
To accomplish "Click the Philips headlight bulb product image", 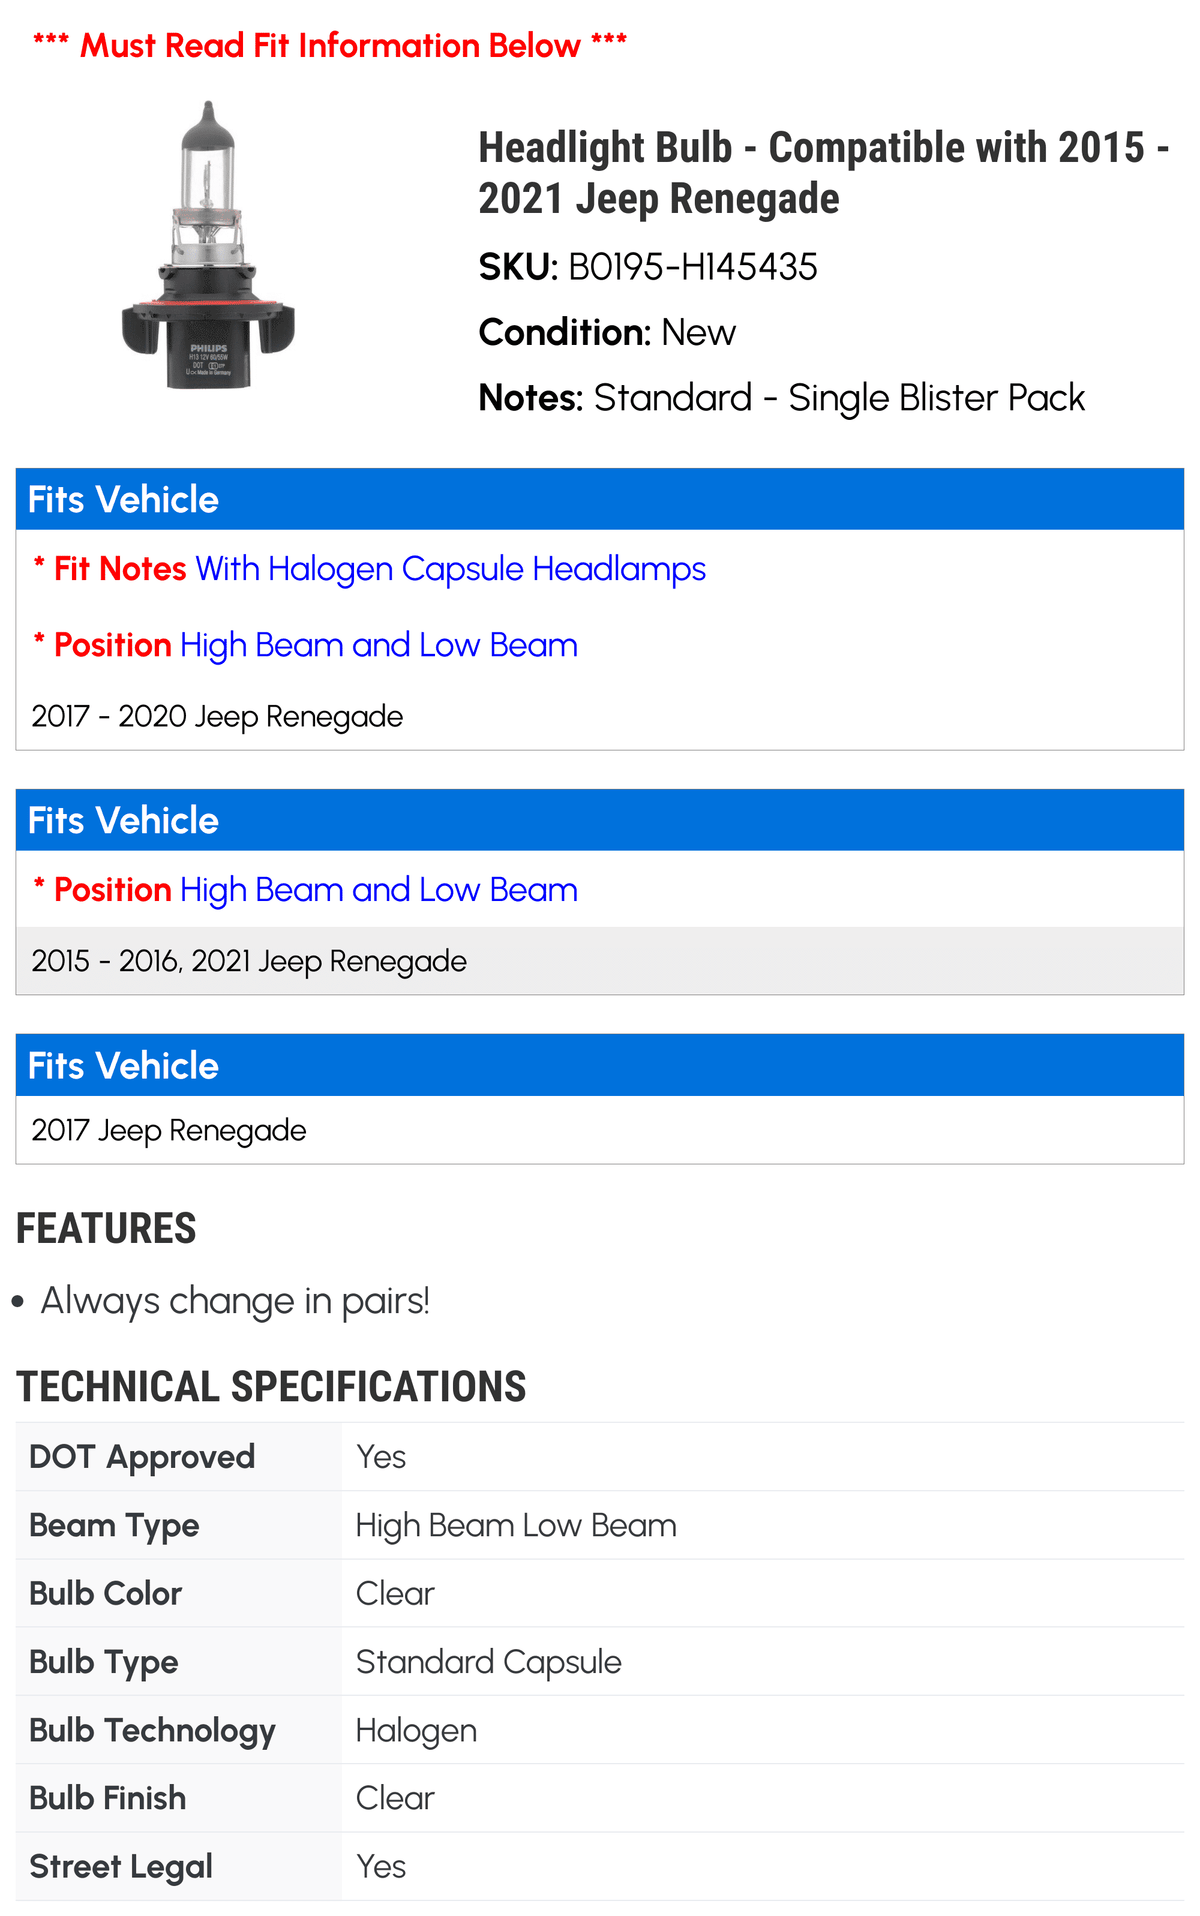I will click(x=208, y=245).
